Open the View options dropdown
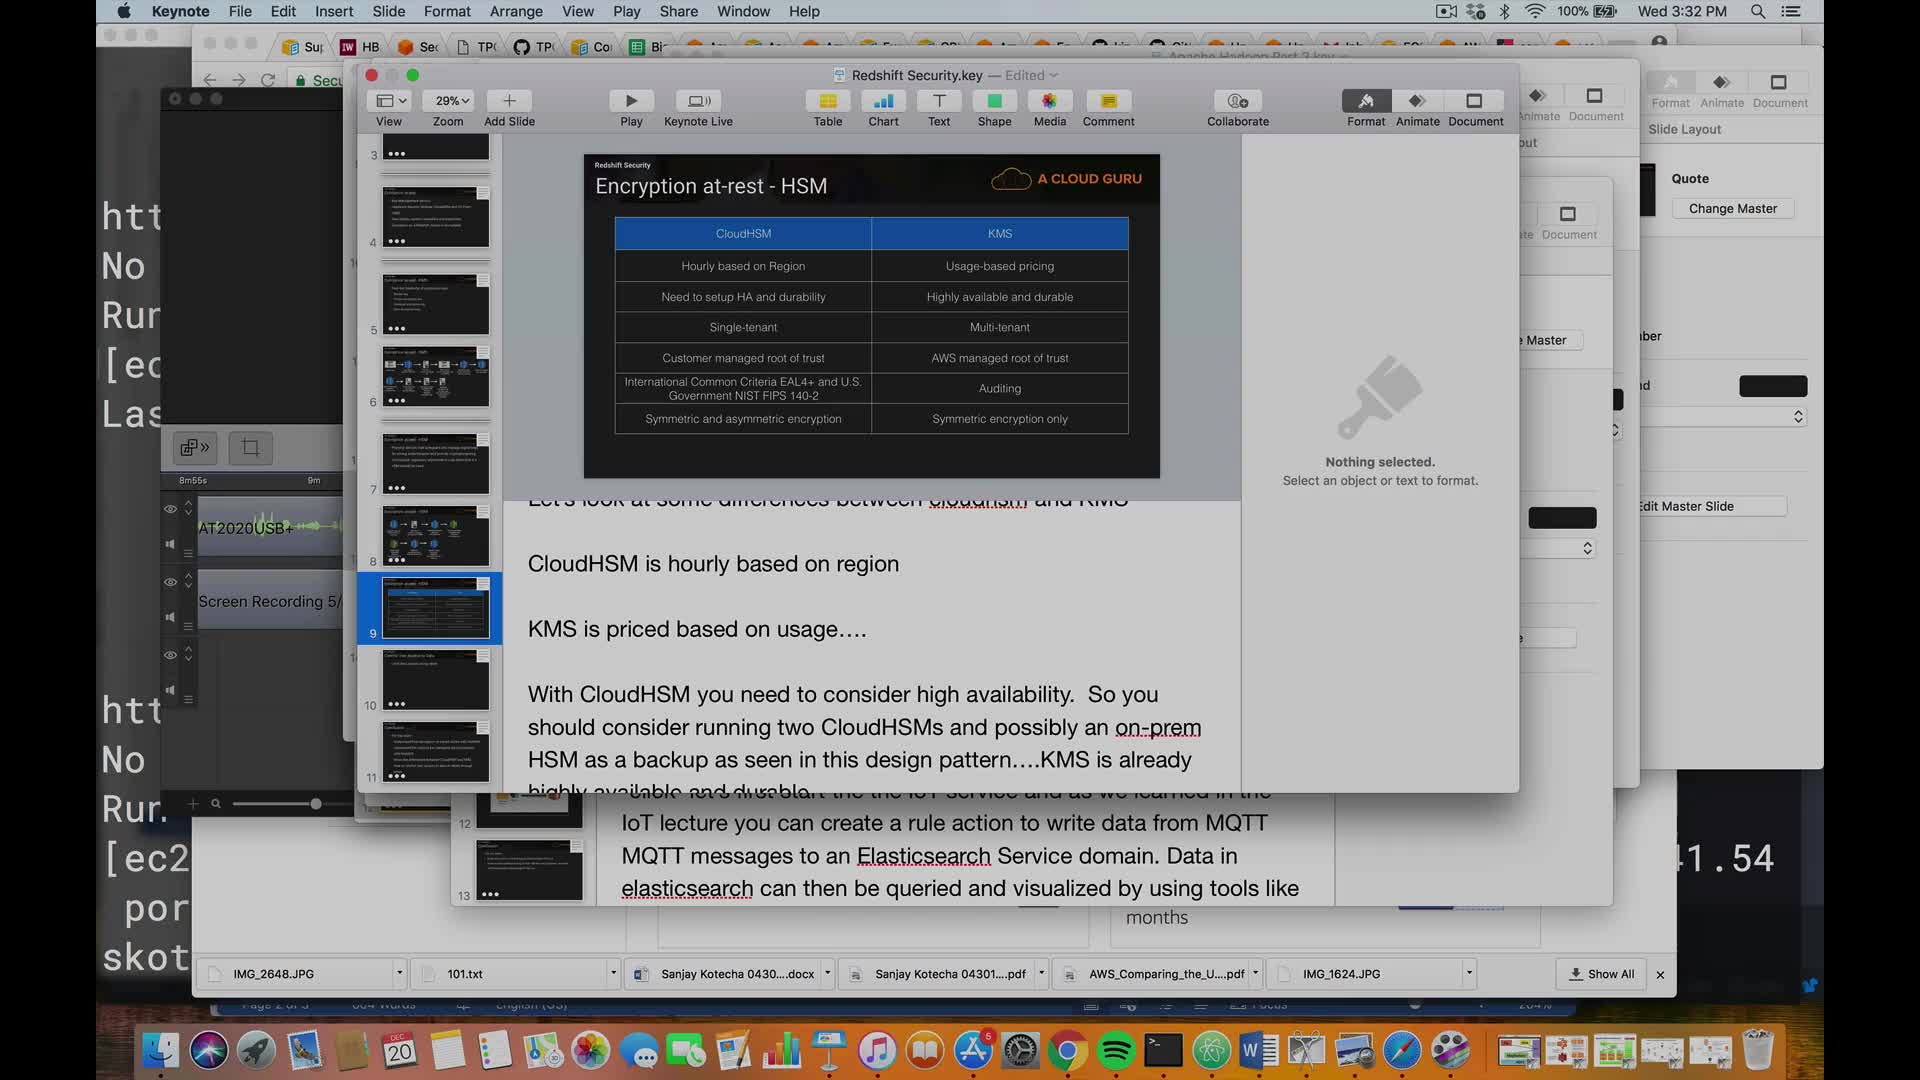1920x1080 pixels. pos(390,101)
